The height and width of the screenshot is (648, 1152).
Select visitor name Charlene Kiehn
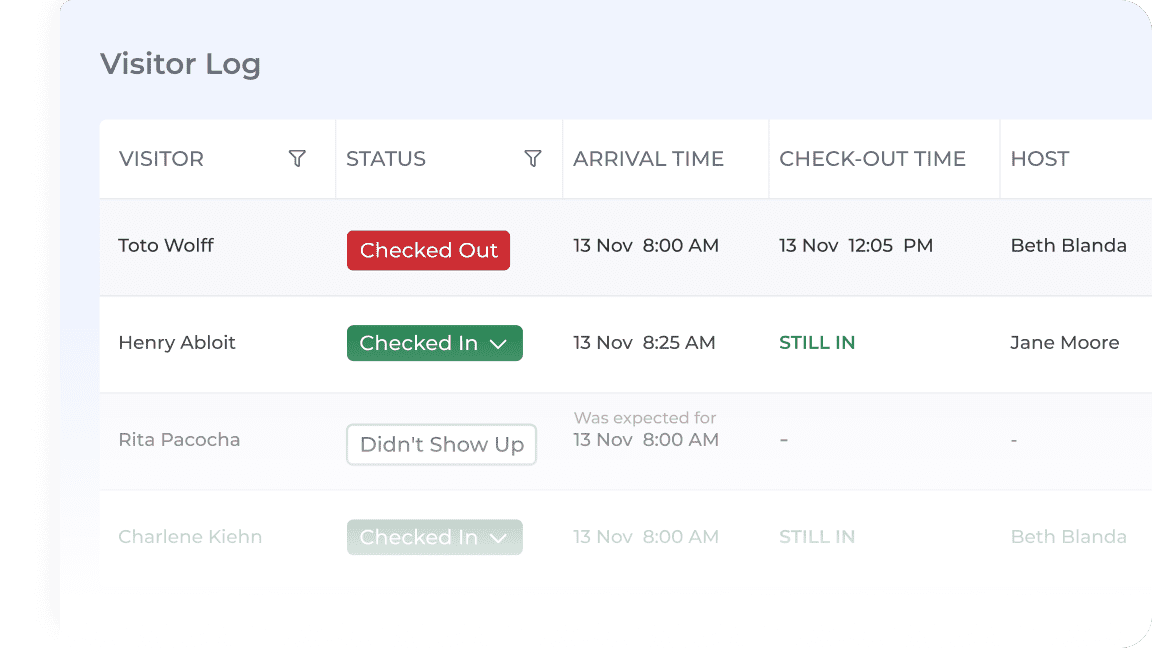click(x=190, y=536)
